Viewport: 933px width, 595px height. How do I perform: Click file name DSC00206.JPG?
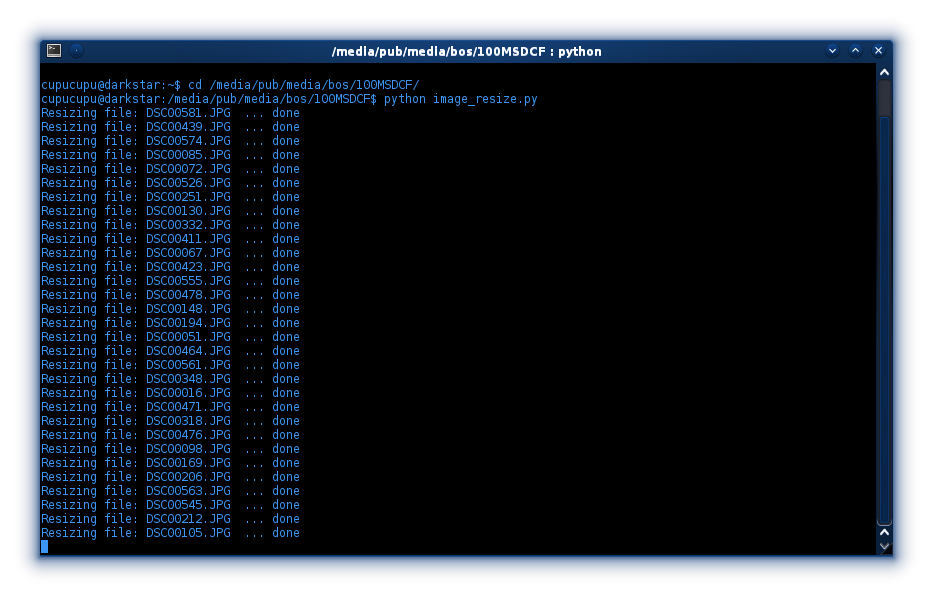coord(188,477)
